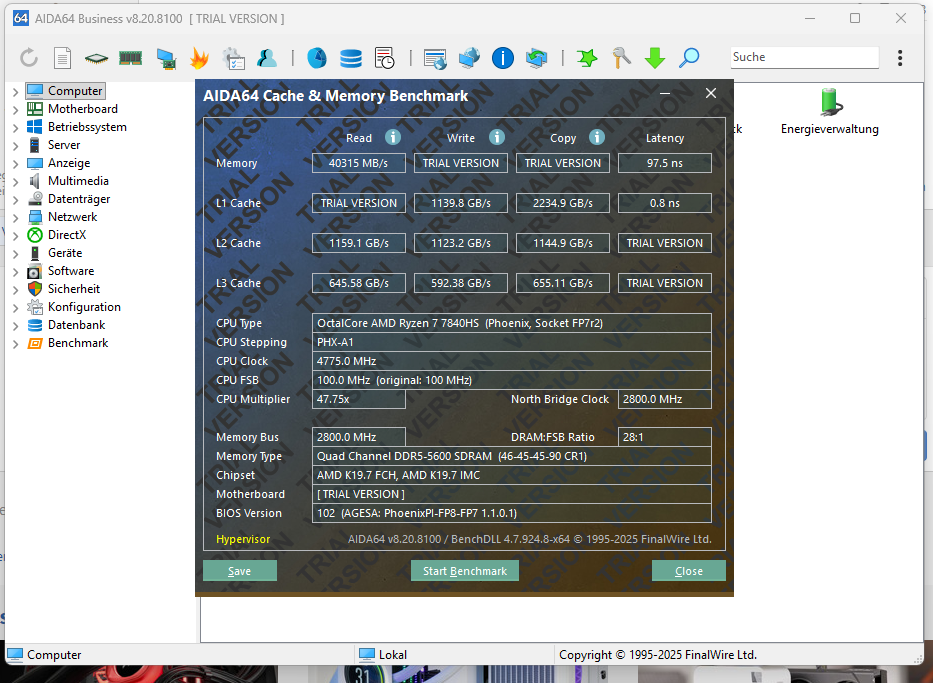Expand the Multimedia tree node
933x683 pixels.
[15, 181]
